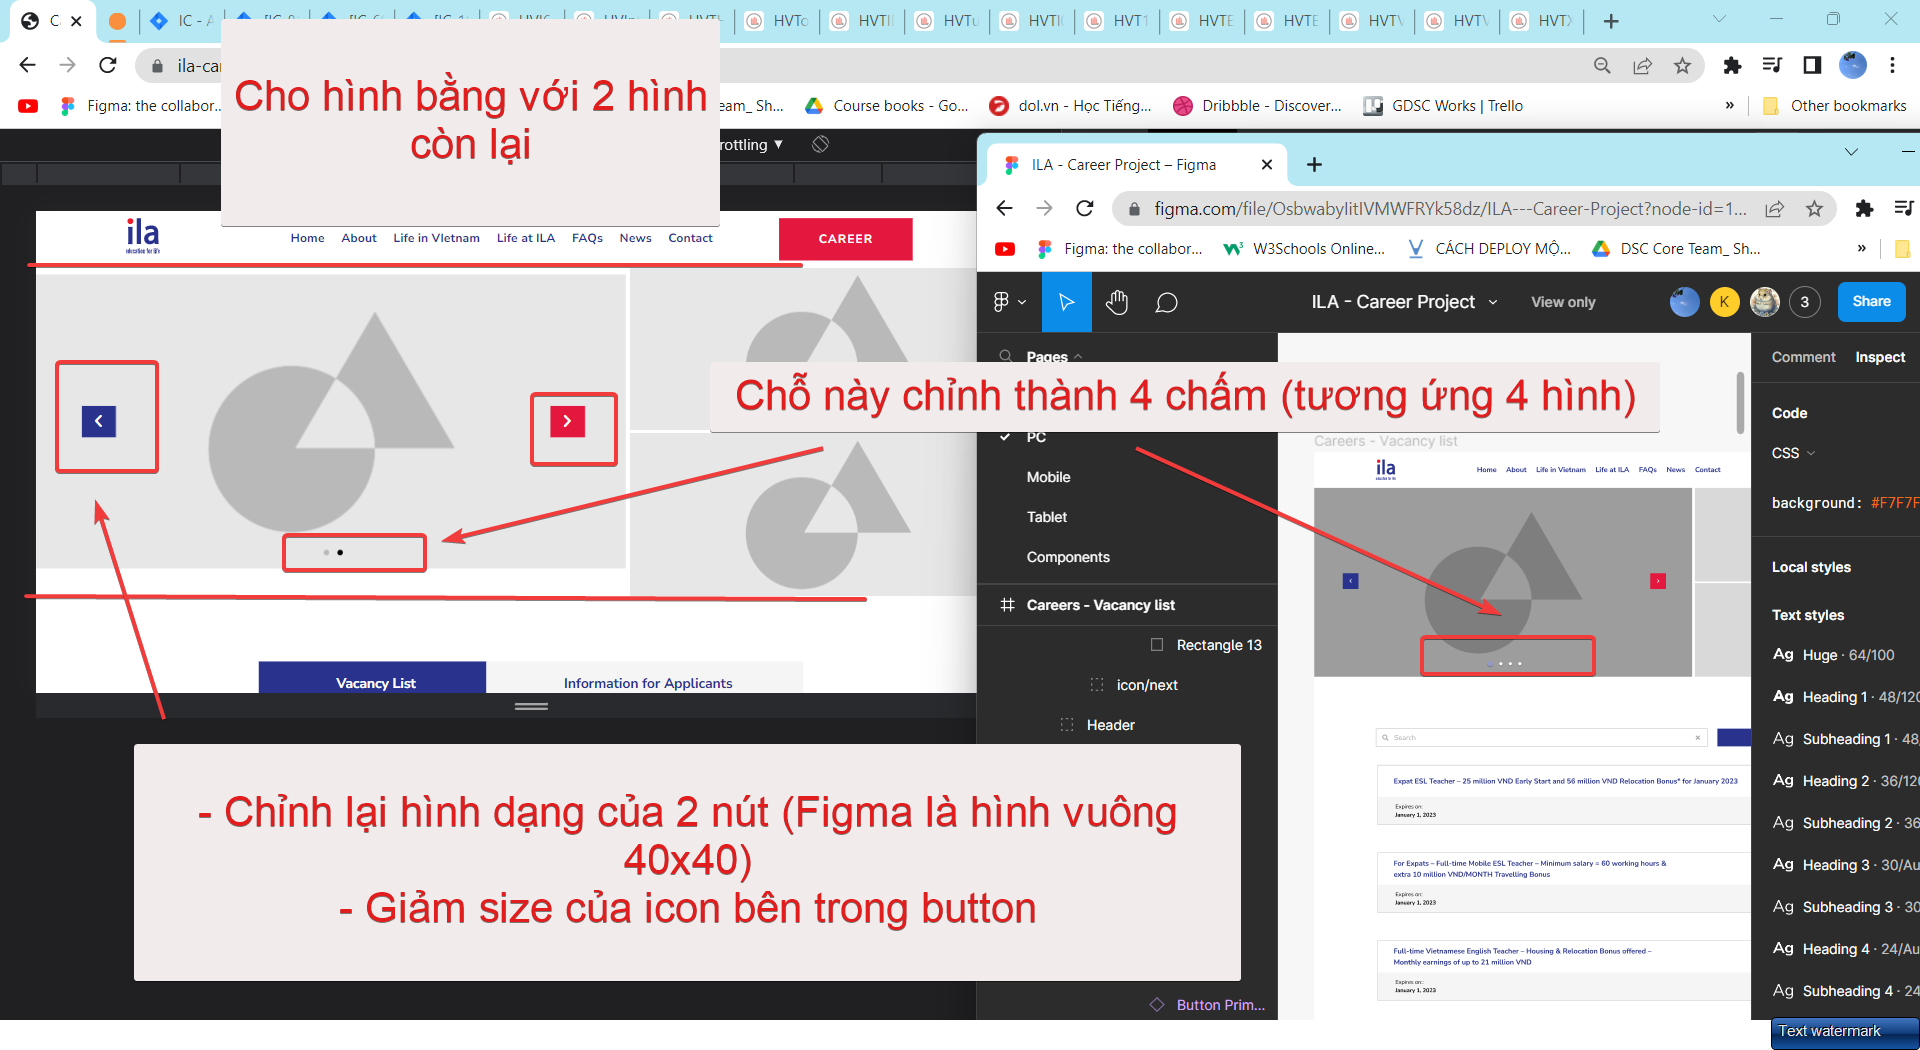Image resolution: width=1920 pixels, height=1050 pixels.
Task: Switch to the Comment tab in Figma
Action: click(x=1803, y=357)
